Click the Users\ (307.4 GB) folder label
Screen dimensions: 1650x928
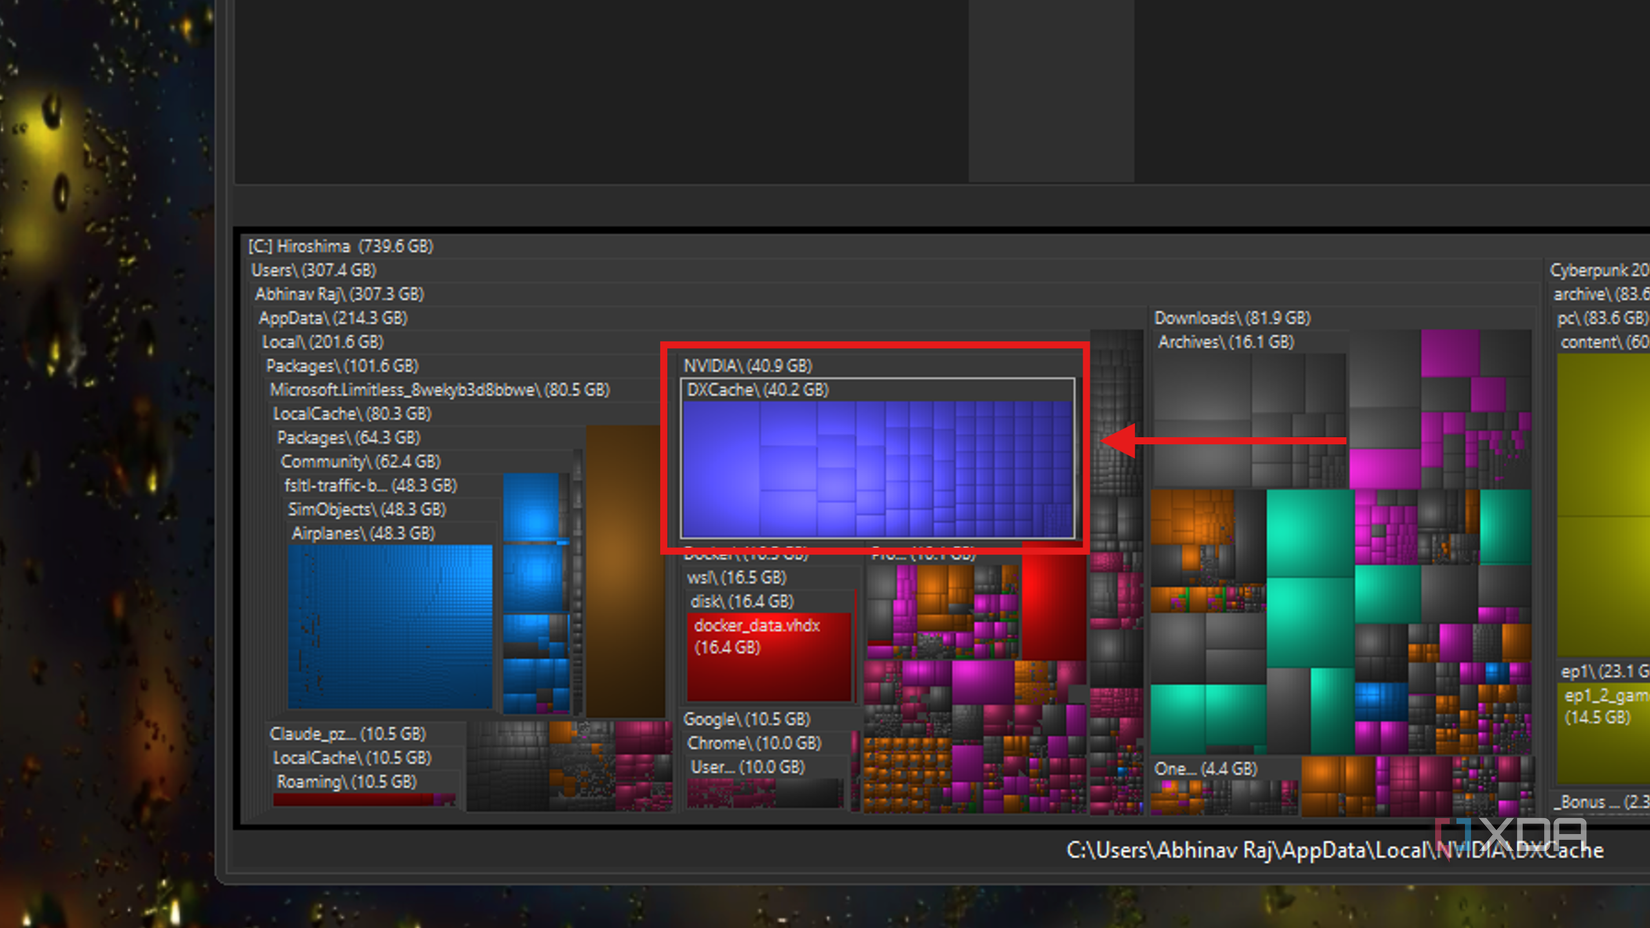pos(314,270)
